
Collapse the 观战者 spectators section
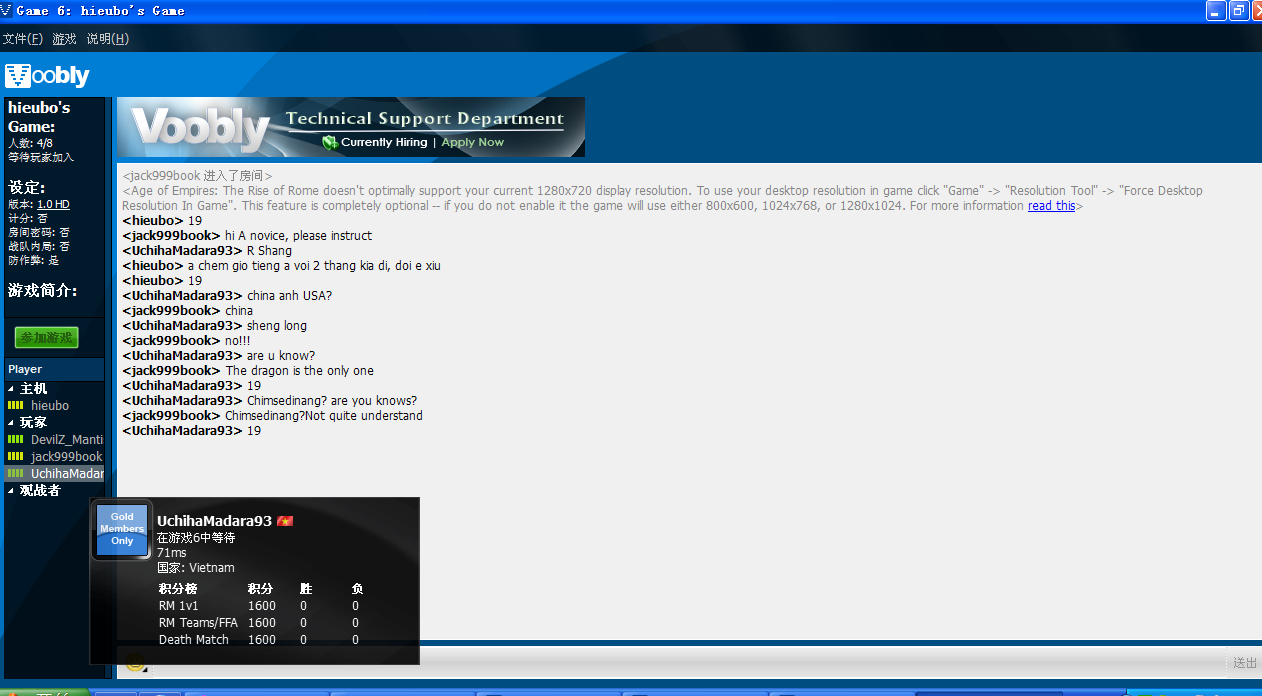11,489
